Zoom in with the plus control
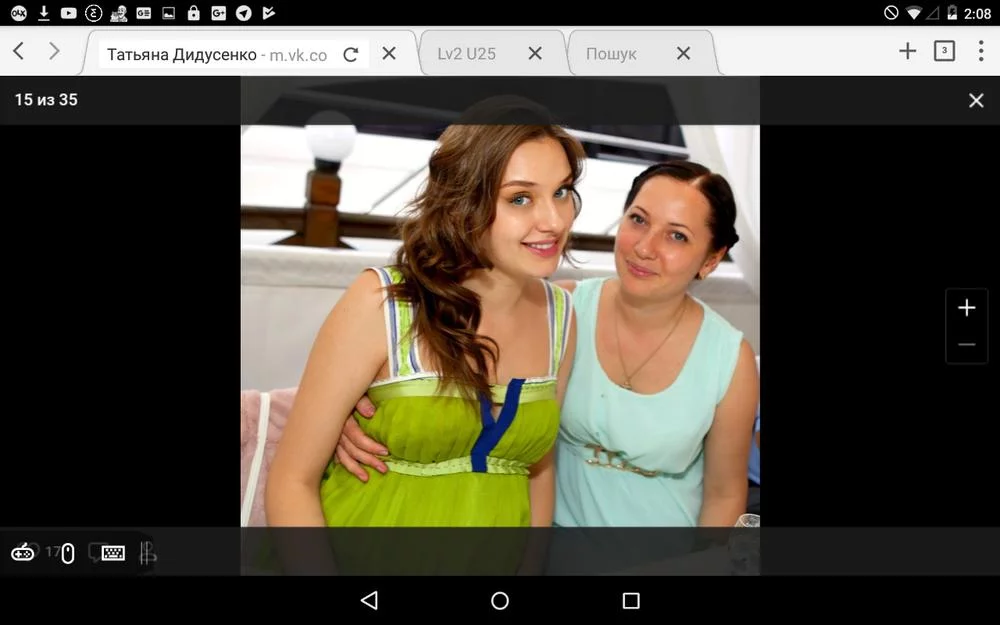1000x625 pixels. point(966,308)
